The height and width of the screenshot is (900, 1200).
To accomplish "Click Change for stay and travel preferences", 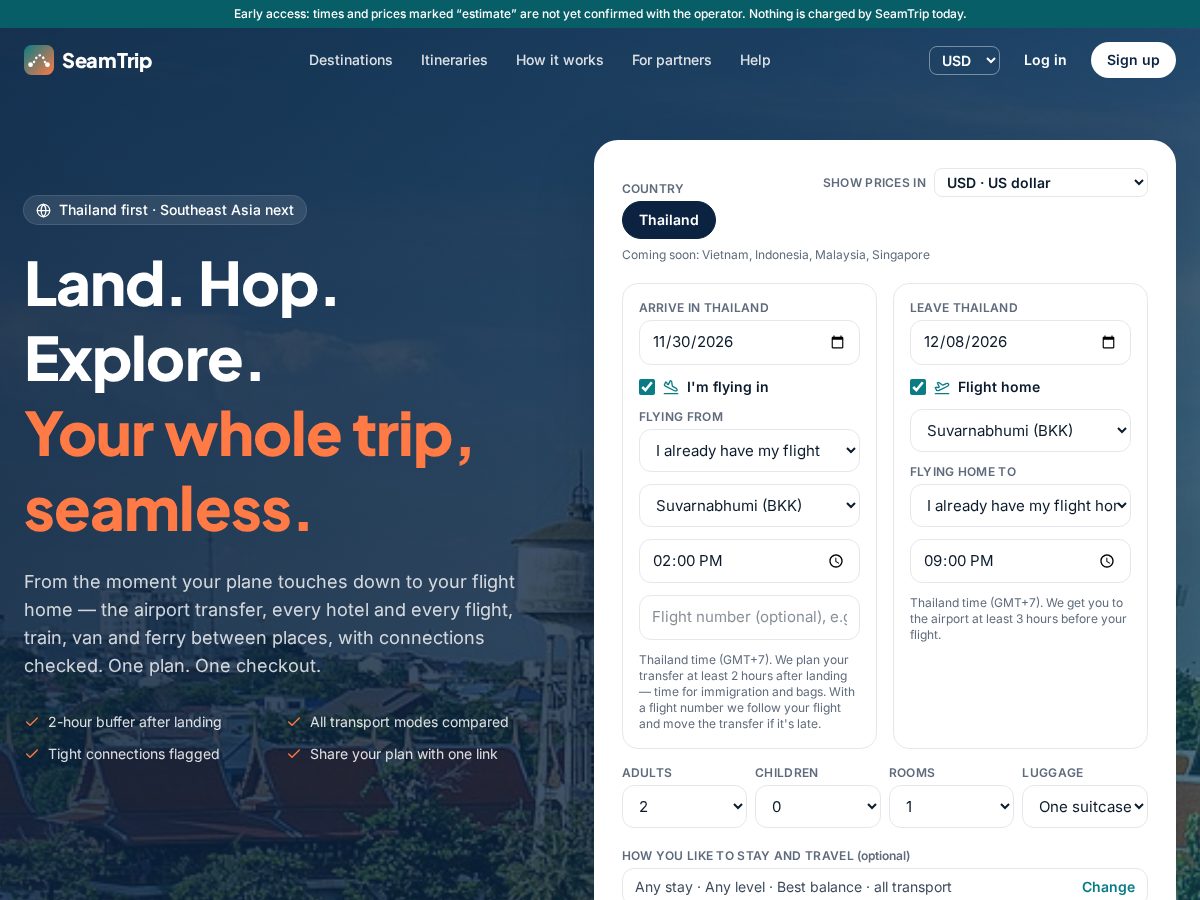I will point(1108,887).
